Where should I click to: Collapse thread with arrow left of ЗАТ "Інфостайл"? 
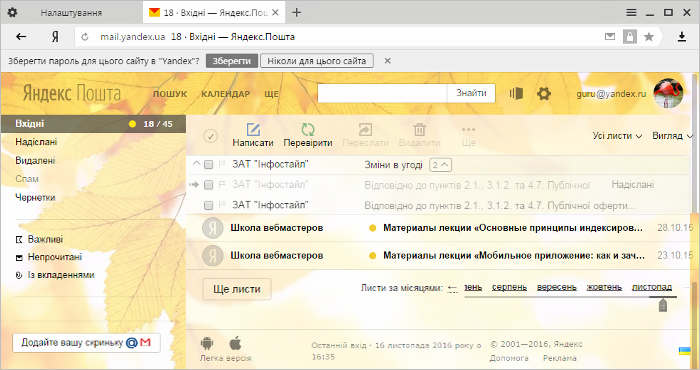(196, 164)
